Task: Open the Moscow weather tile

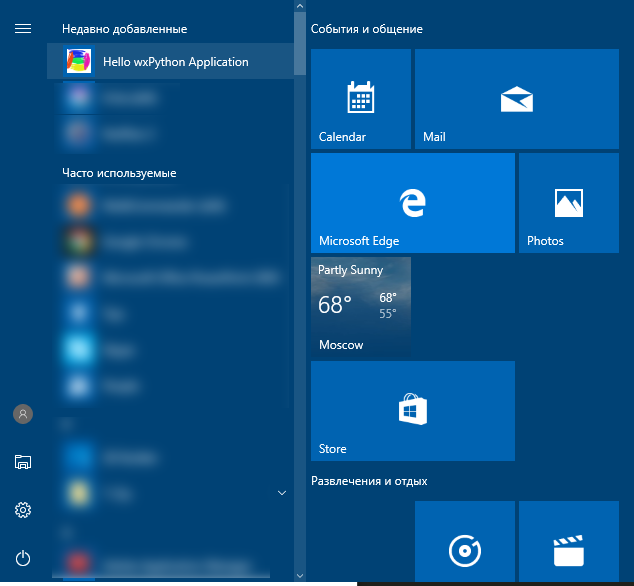Action: pos(361,307)
